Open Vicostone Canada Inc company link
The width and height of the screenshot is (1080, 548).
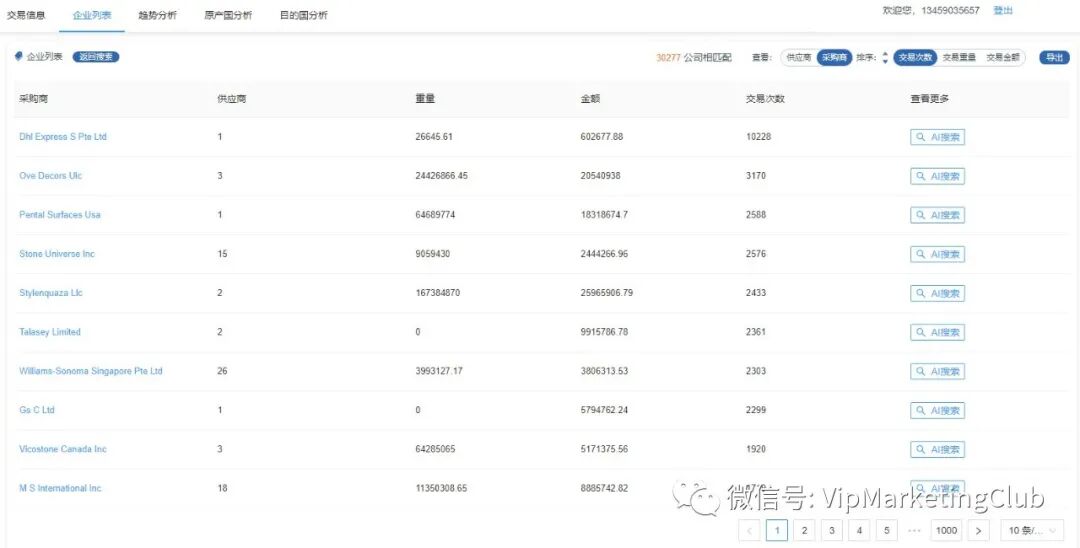(x=63, y=450)
